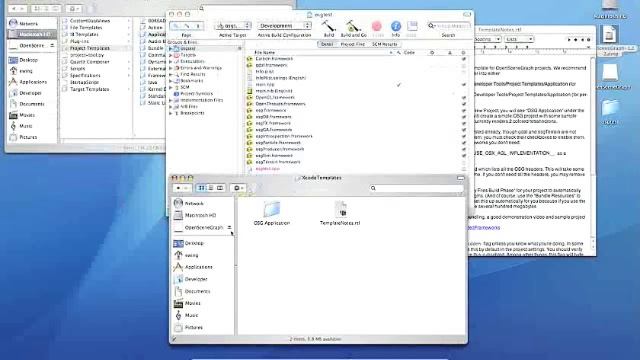Screen dimensions: 640x360
Task: Open the top-right desktop drive icon
Action: 610,9
